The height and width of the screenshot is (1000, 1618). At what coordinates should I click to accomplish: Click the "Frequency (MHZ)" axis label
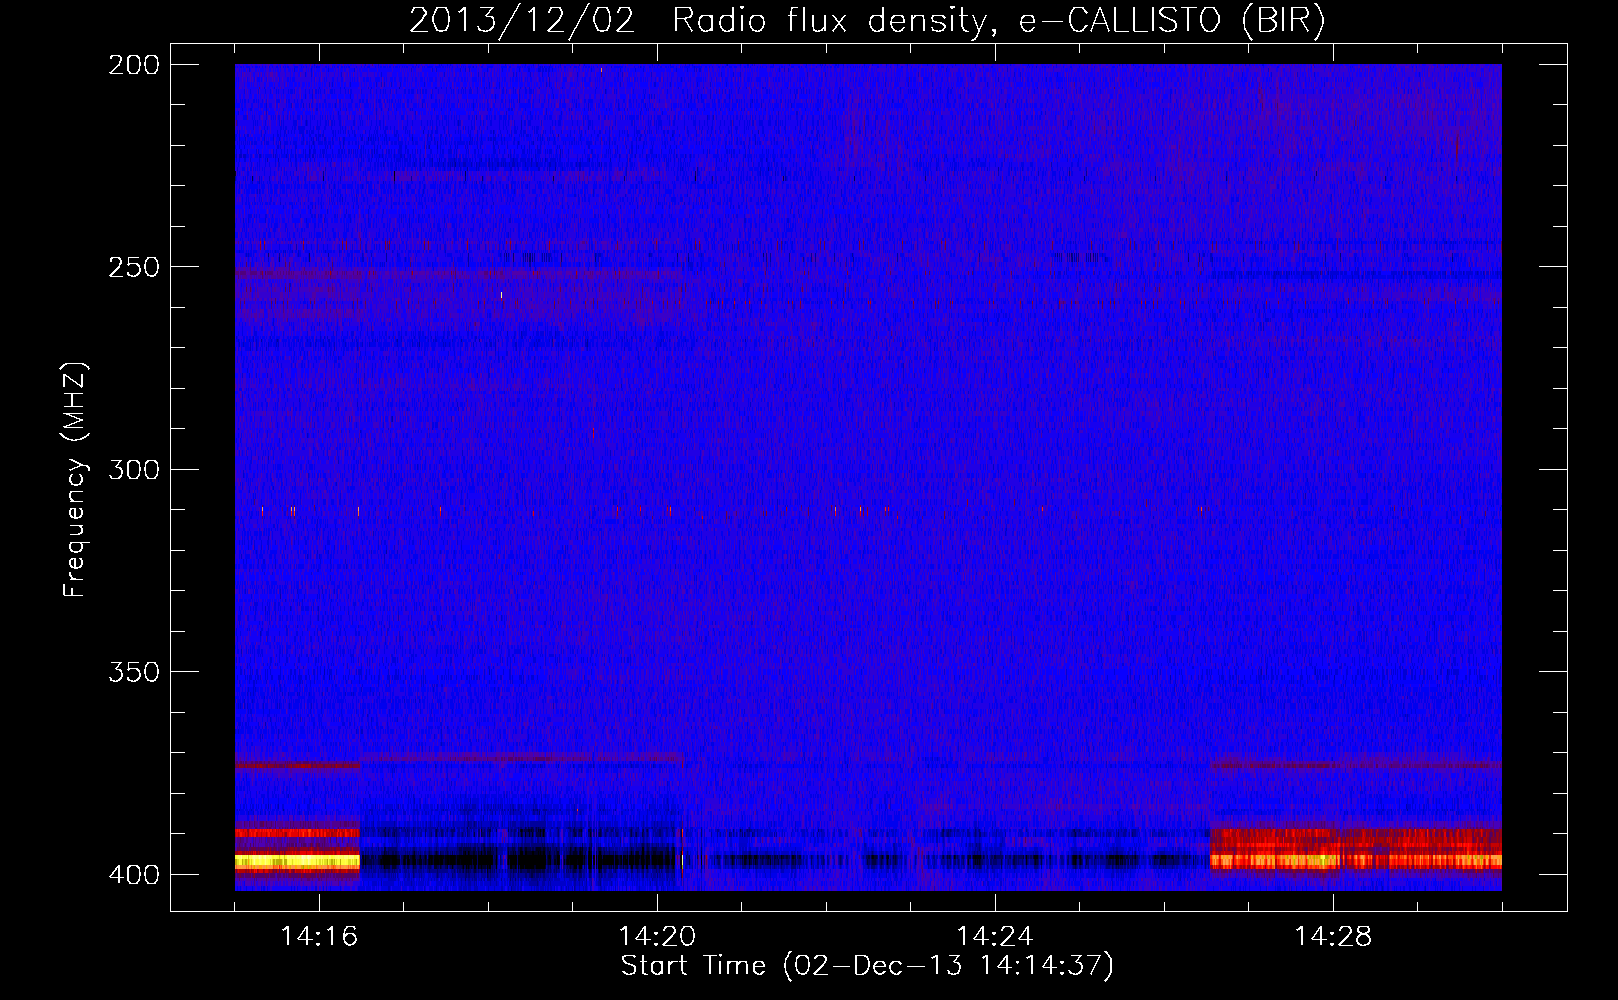coord(75,480)
